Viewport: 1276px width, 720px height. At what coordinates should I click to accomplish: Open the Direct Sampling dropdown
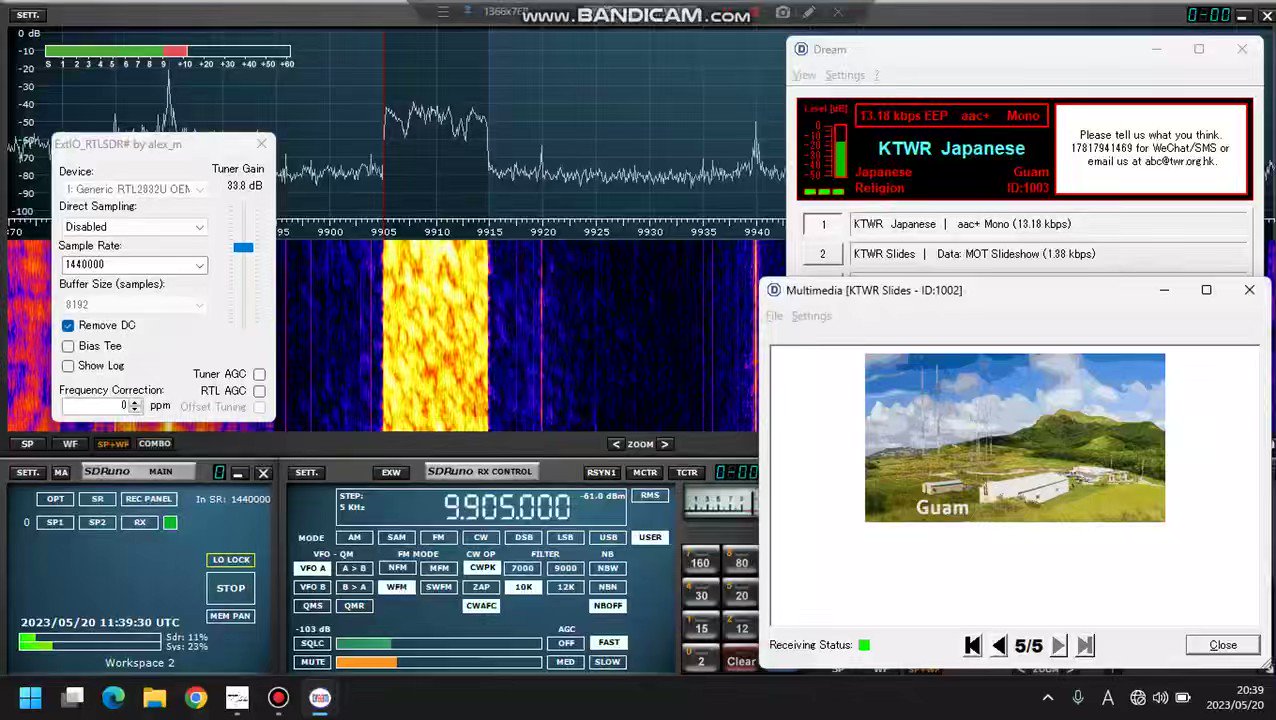click(134, 227)
